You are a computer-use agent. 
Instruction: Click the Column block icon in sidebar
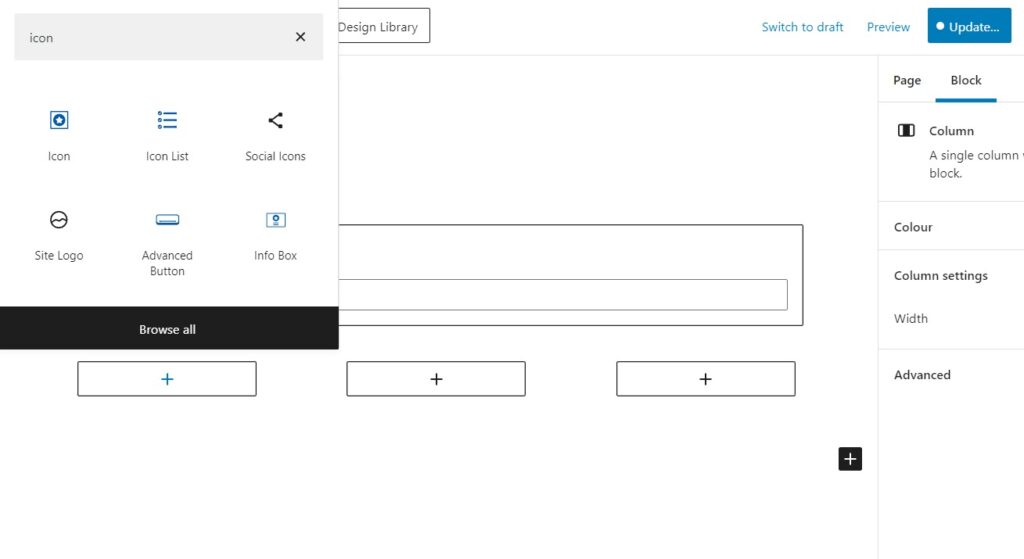[906, 131]
